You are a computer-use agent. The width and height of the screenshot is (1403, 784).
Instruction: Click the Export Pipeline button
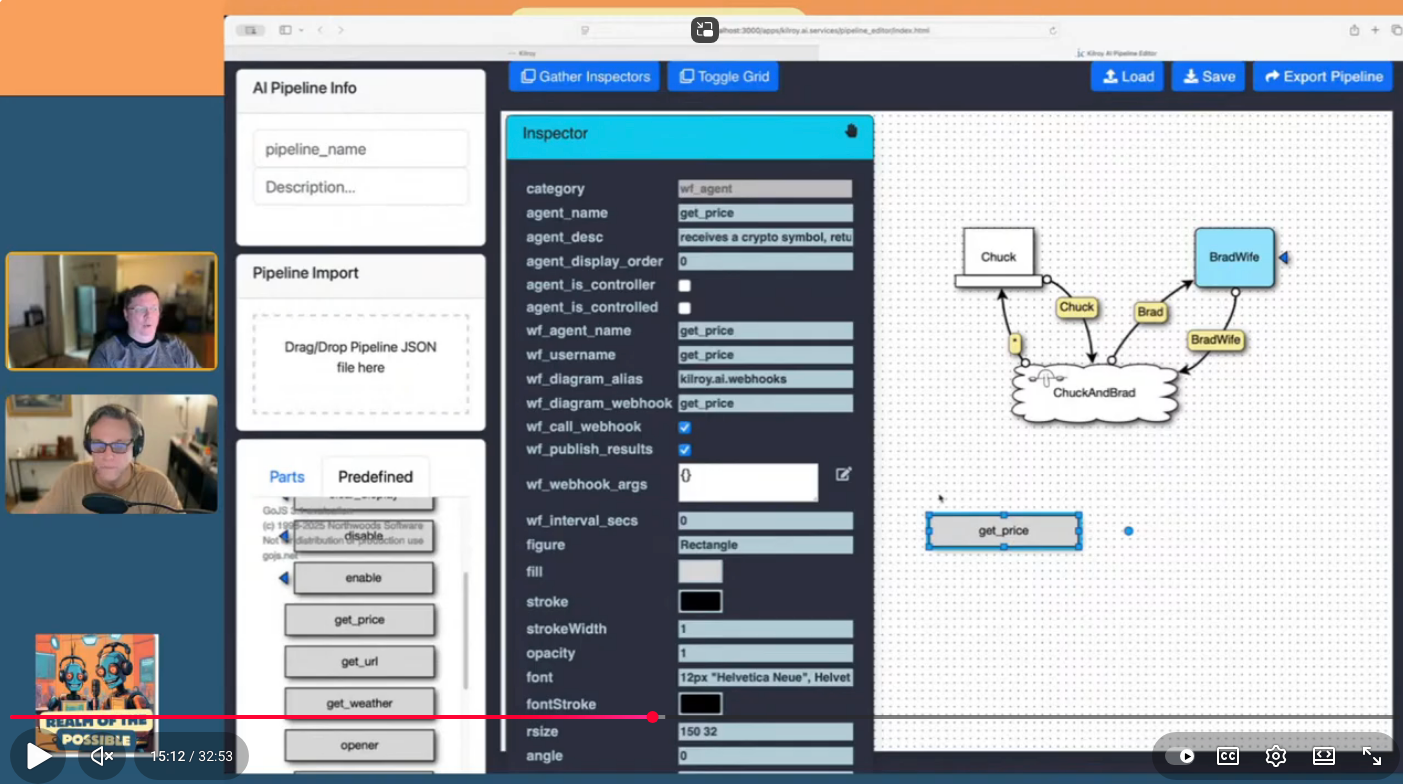(1322, 76)
